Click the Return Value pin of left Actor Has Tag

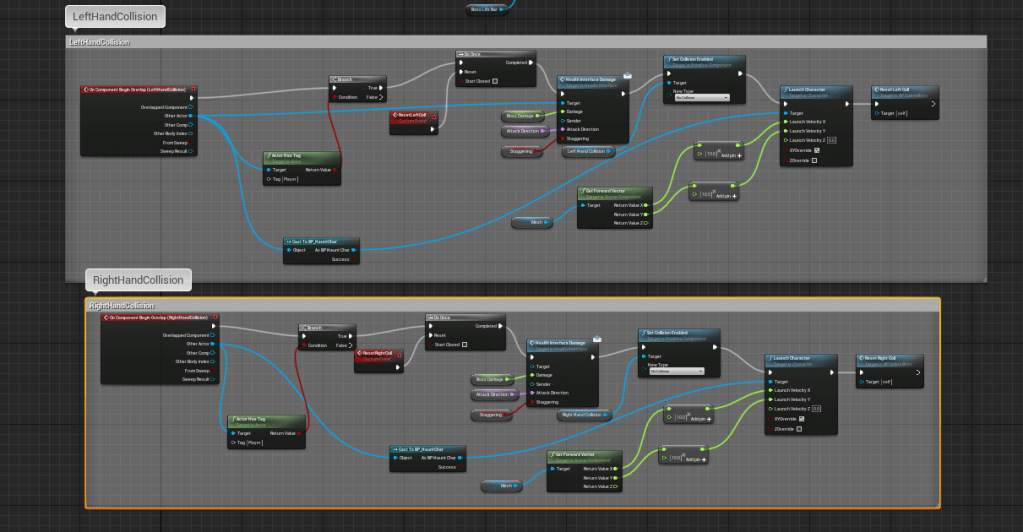pos(336,169)
